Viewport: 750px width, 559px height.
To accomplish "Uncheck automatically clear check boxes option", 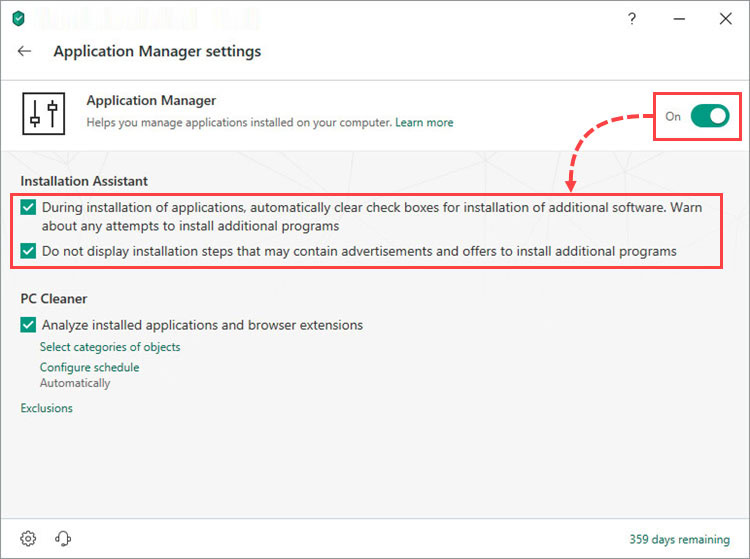I will [28, 208].
